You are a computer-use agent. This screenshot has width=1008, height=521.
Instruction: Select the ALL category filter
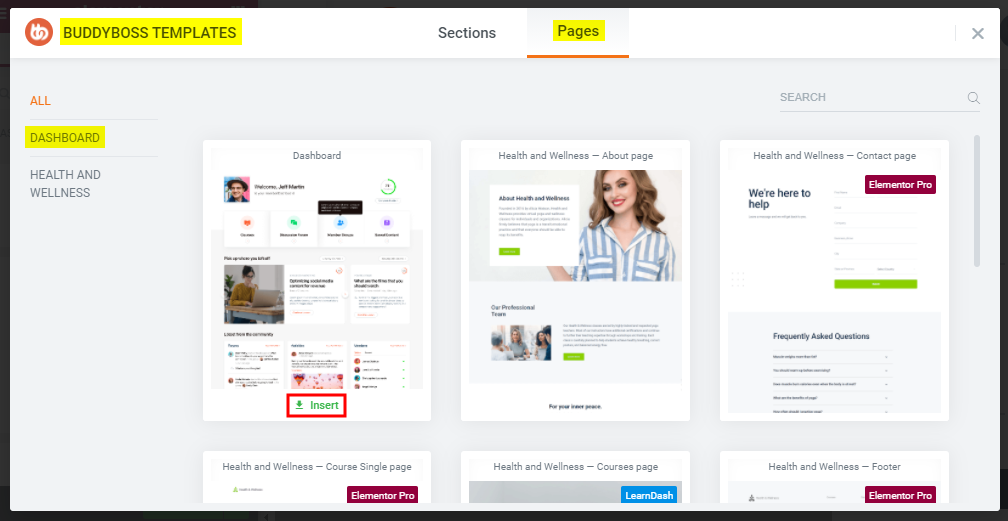[40, 101]
